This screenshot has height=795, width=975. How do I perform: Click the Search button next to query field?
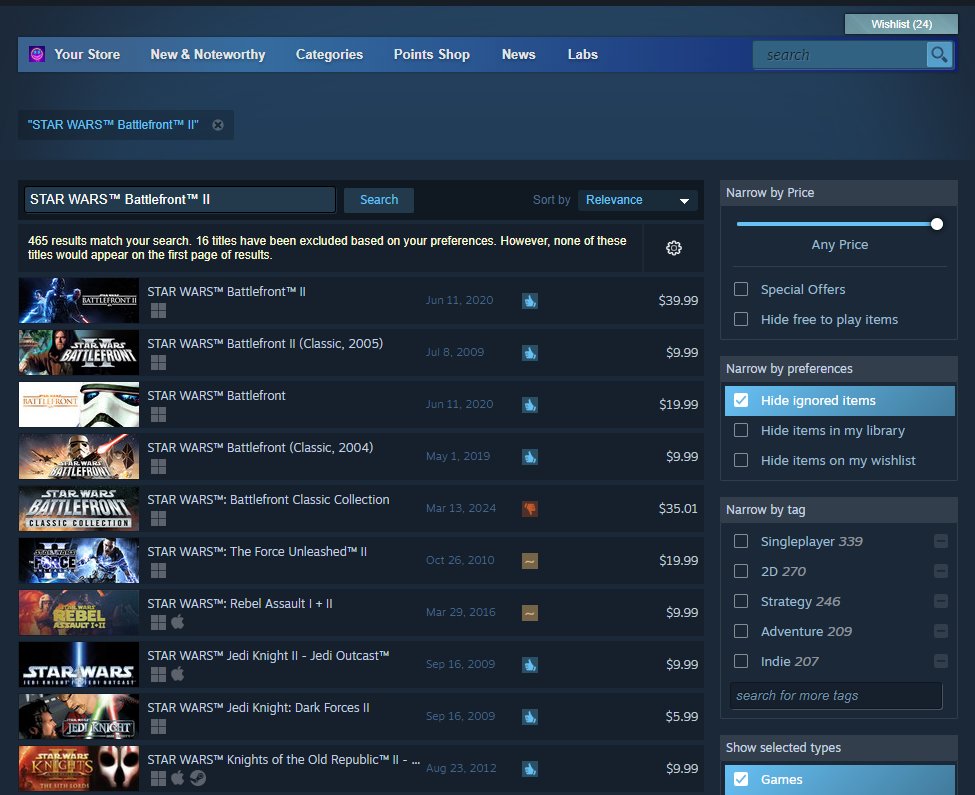coord(379,200)
